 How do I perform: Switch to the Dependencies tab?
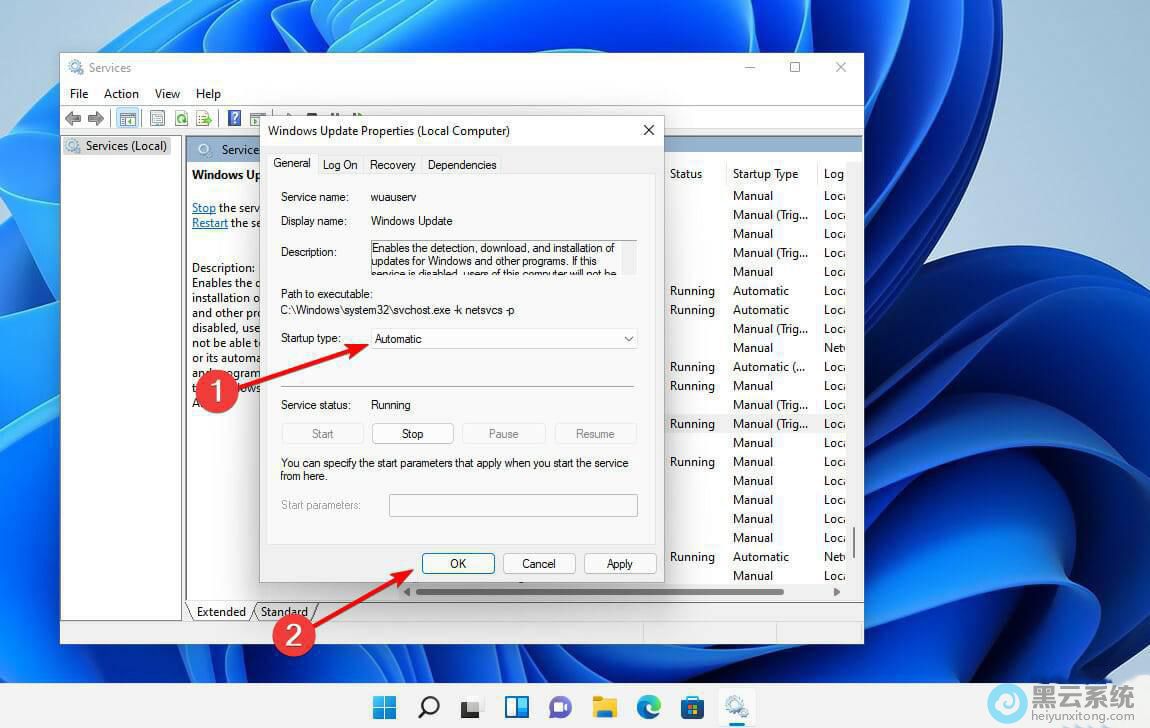click(x=461, y=165)
